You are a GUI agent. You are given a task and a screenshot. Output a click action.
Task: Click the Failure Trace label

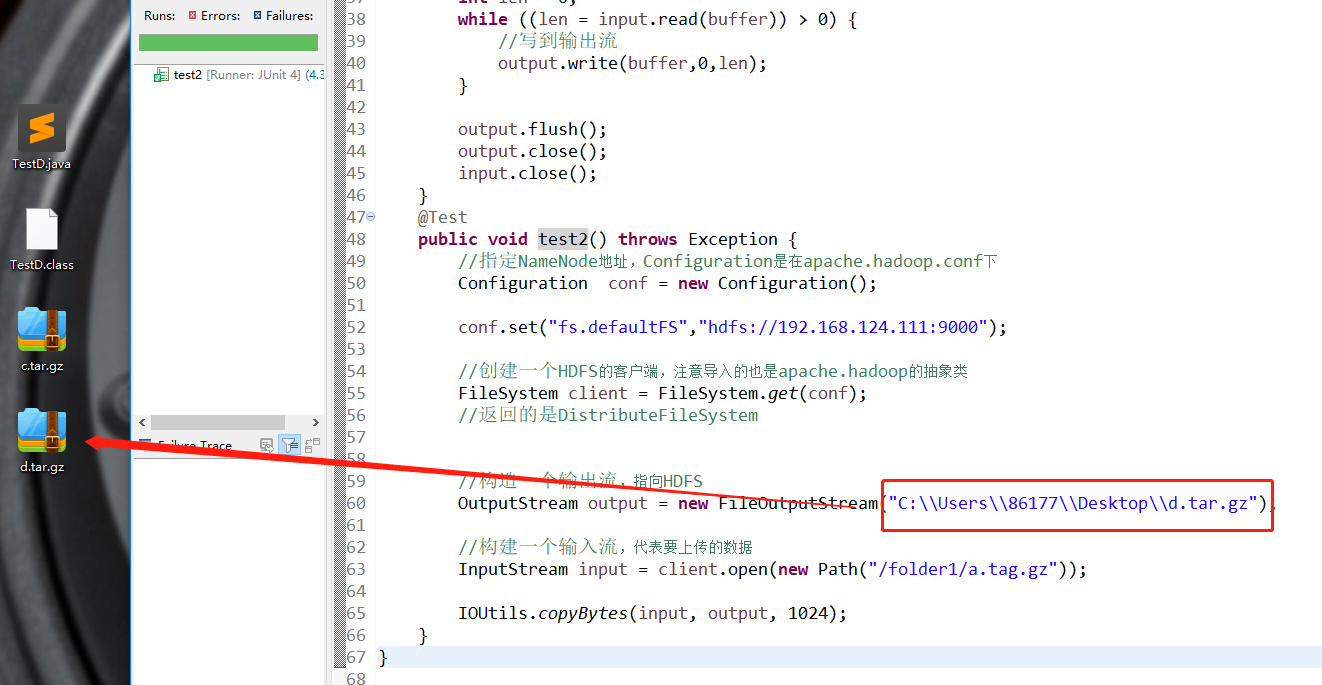click(195, 446)
